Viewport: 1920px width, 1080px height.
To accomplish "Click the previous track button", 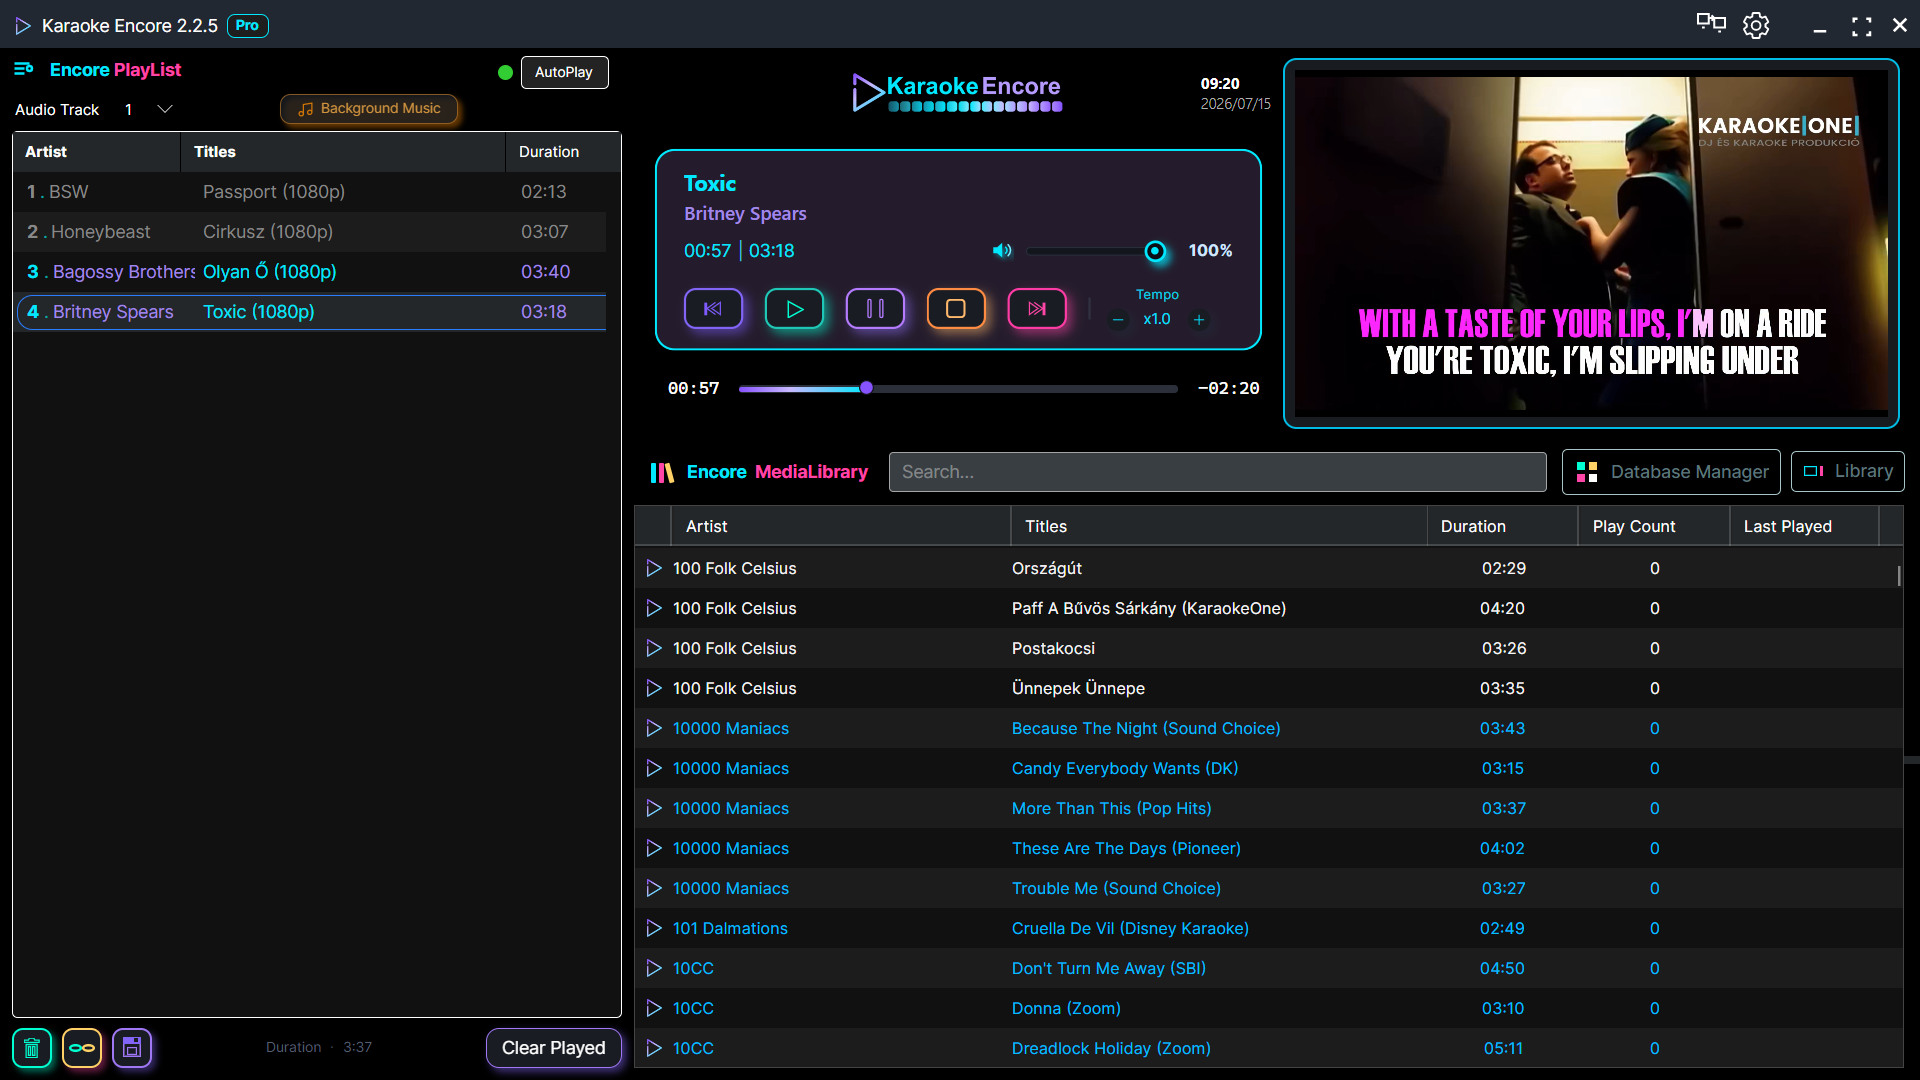I will [x=713, y=309].
